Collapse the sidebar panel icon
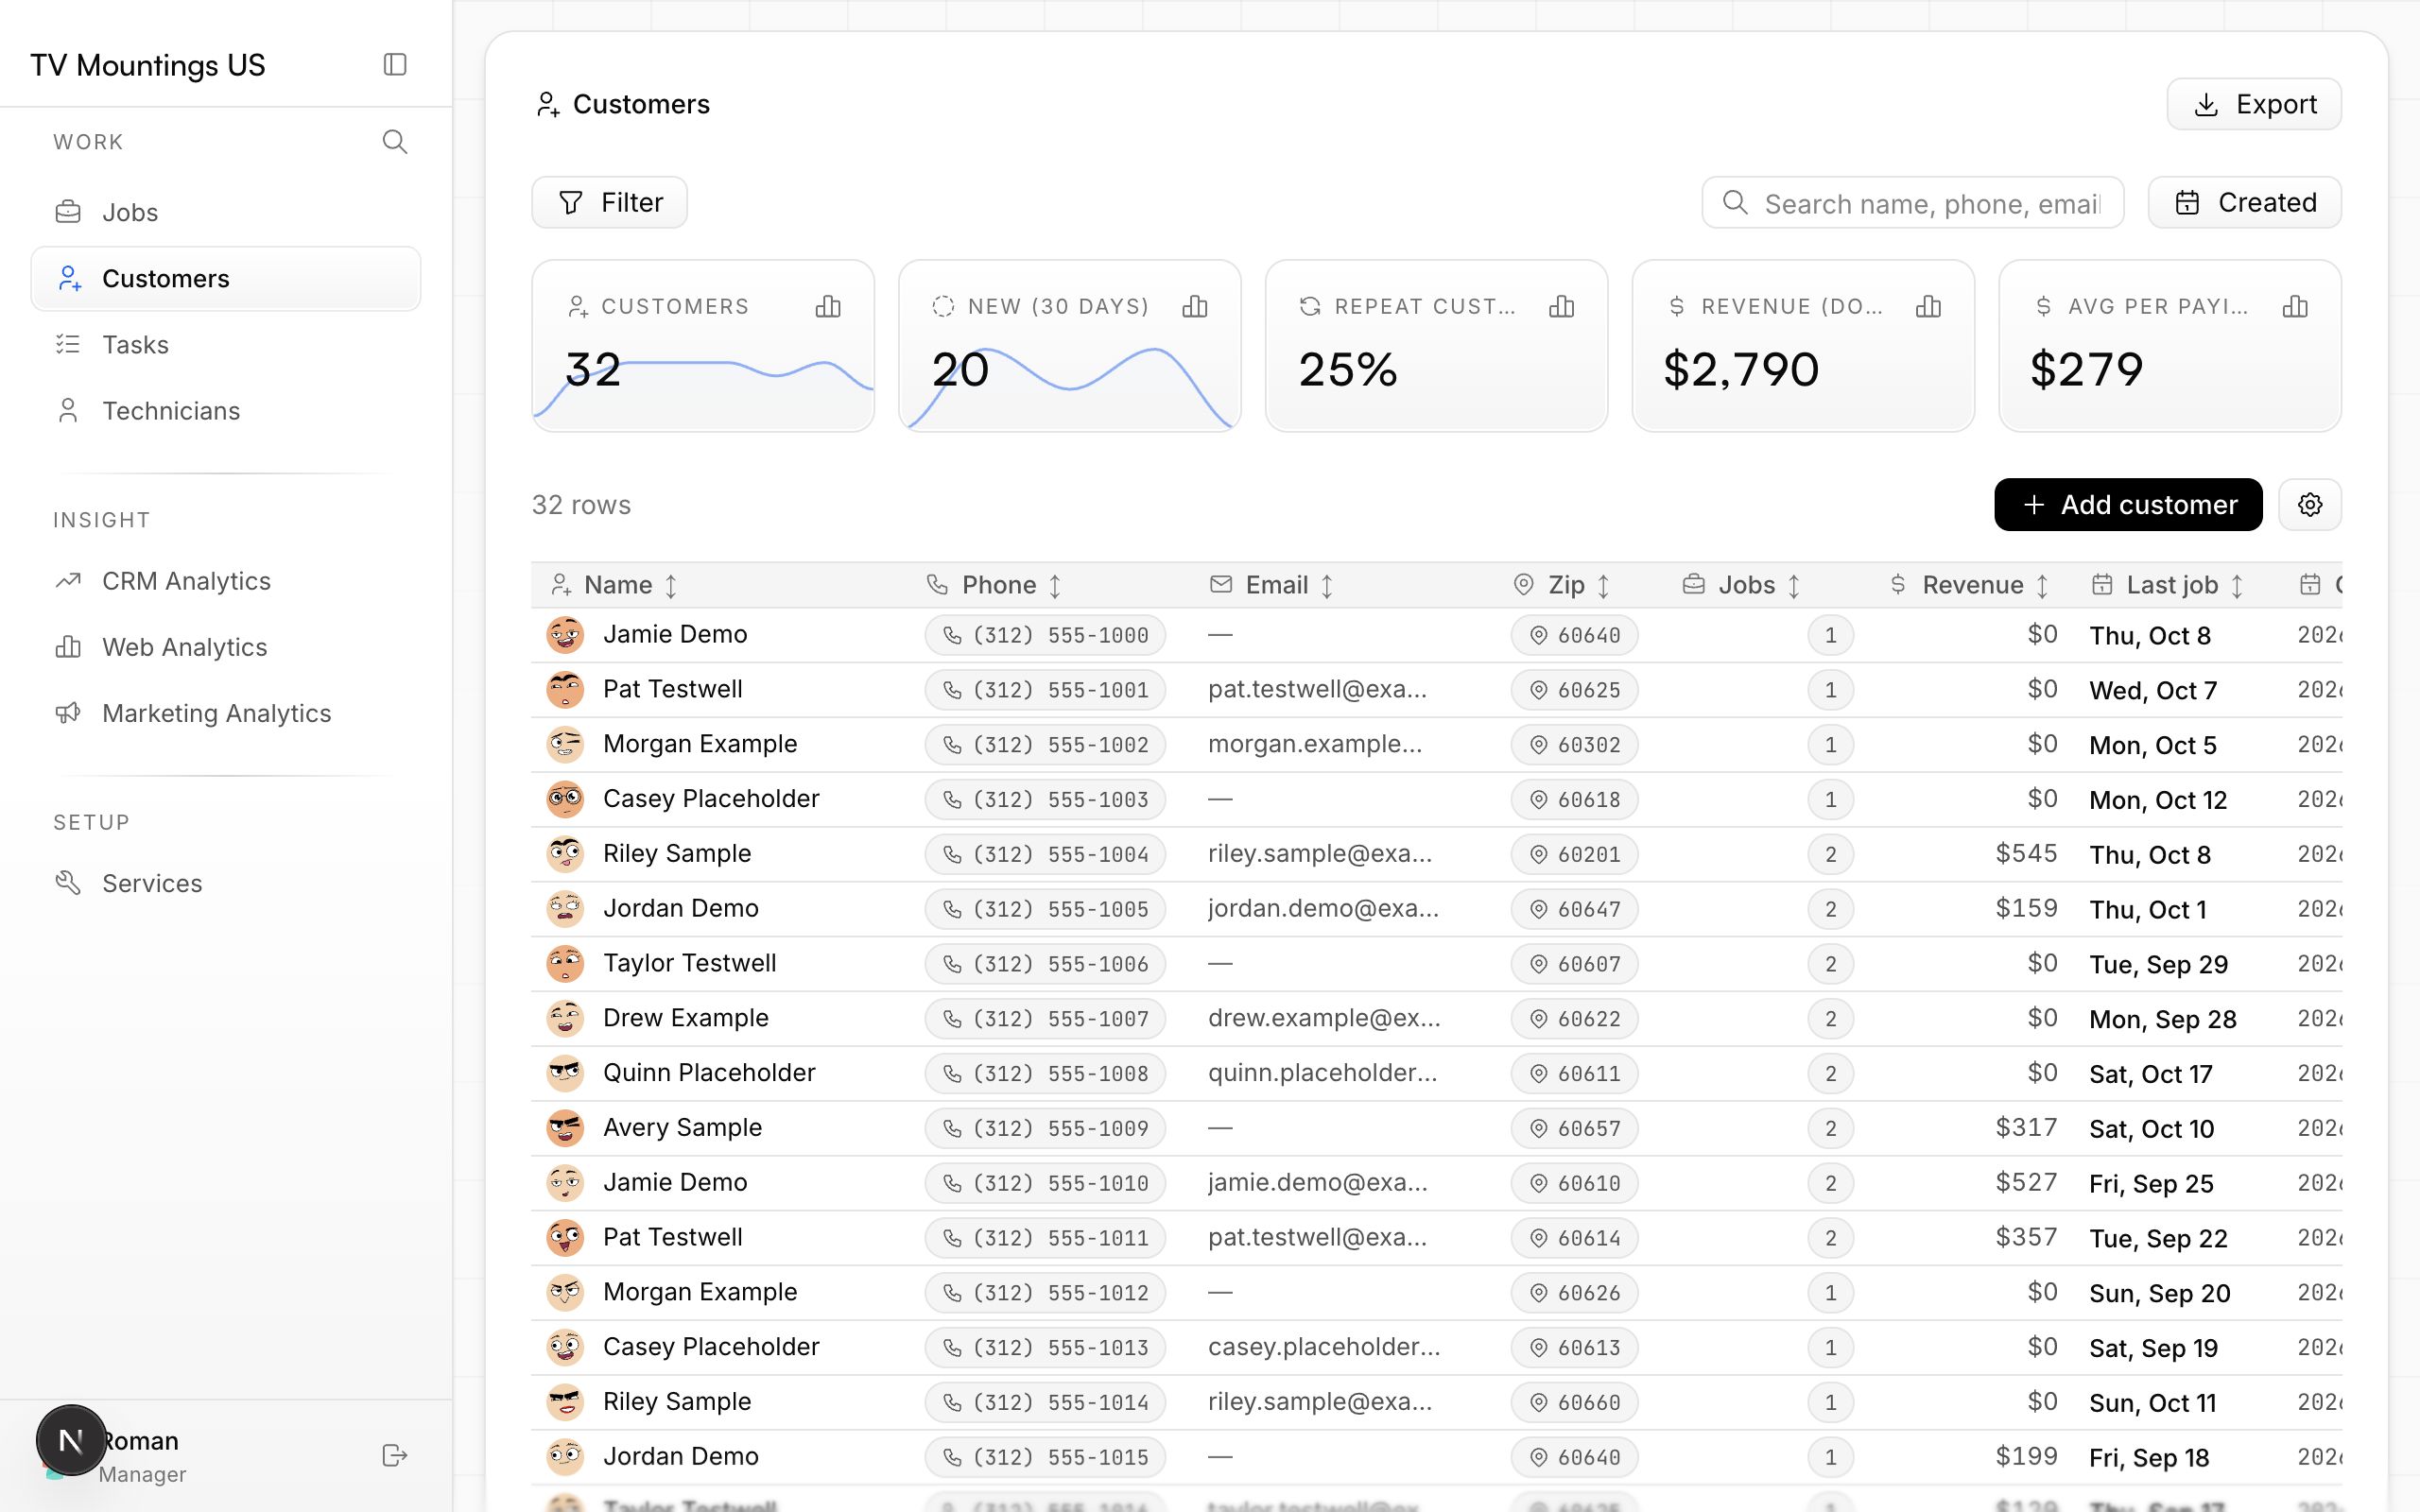Viewport: 2420px width, 1512px height. click(395, 65)
